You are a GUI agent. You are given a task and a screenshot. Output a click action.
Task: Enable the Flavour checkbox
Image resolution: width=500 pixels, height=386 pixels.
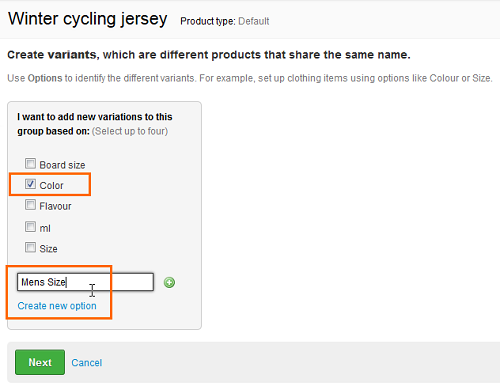coord(30,205)
